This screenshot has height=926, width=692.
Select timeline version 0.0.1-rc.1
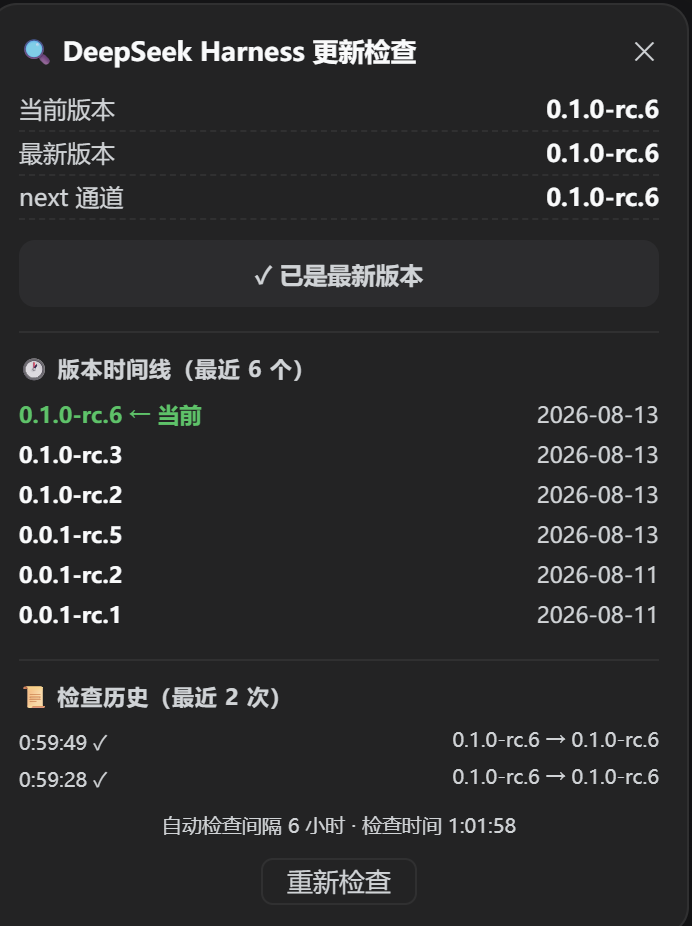point(70,615)
